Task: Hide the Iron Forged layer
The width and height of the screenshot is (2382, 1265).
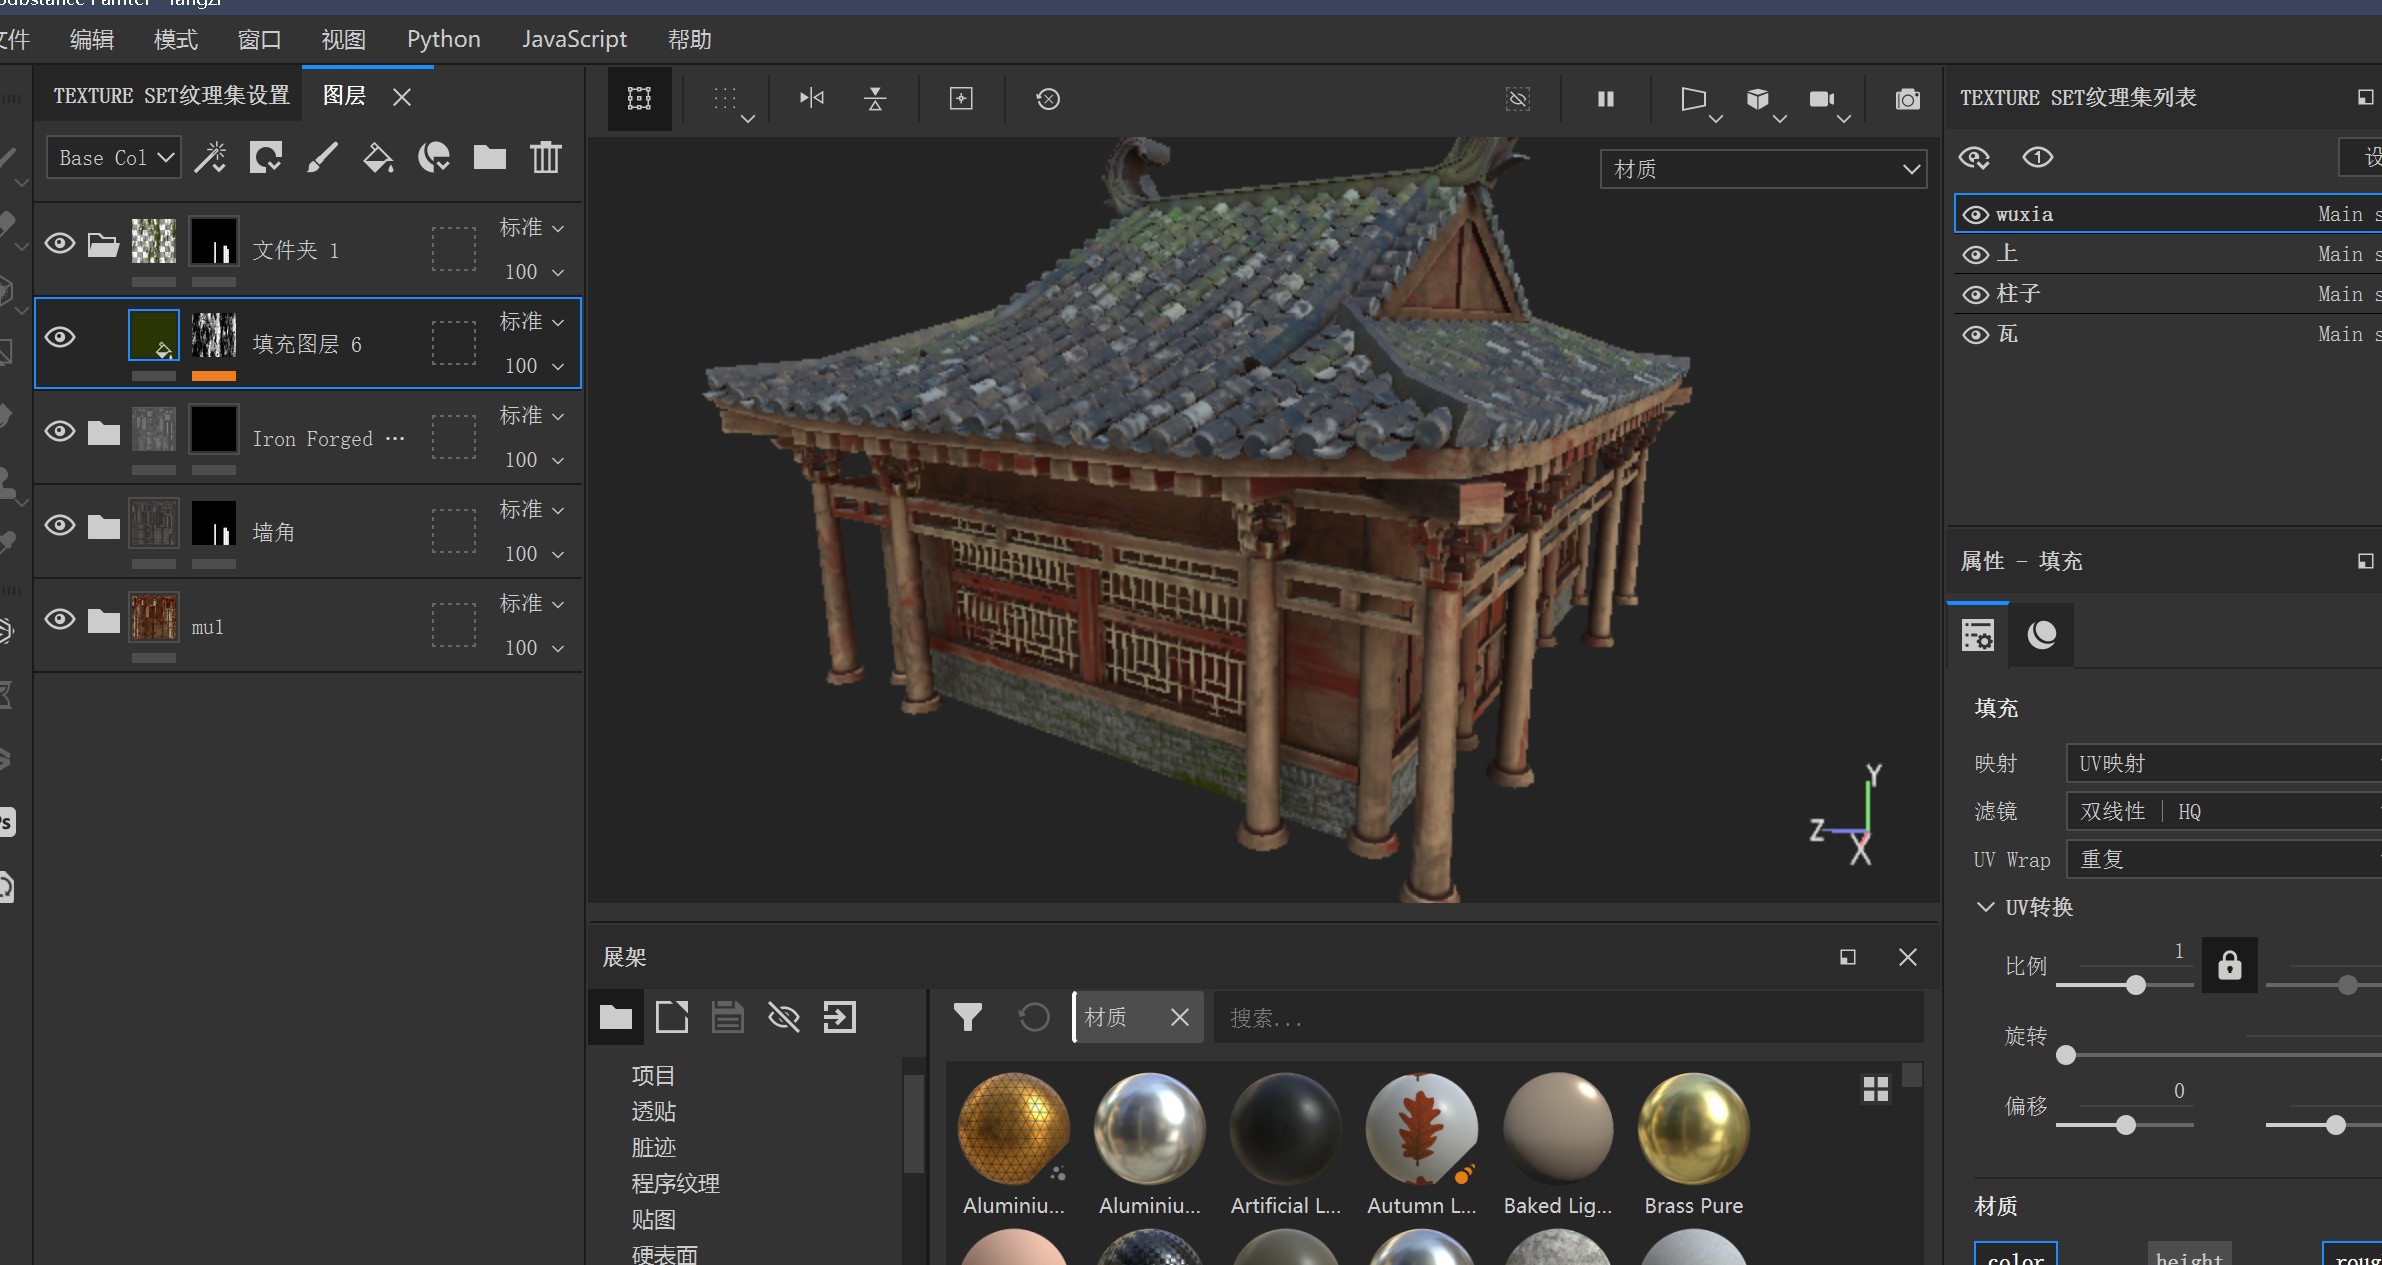Action: coord(60,431)
